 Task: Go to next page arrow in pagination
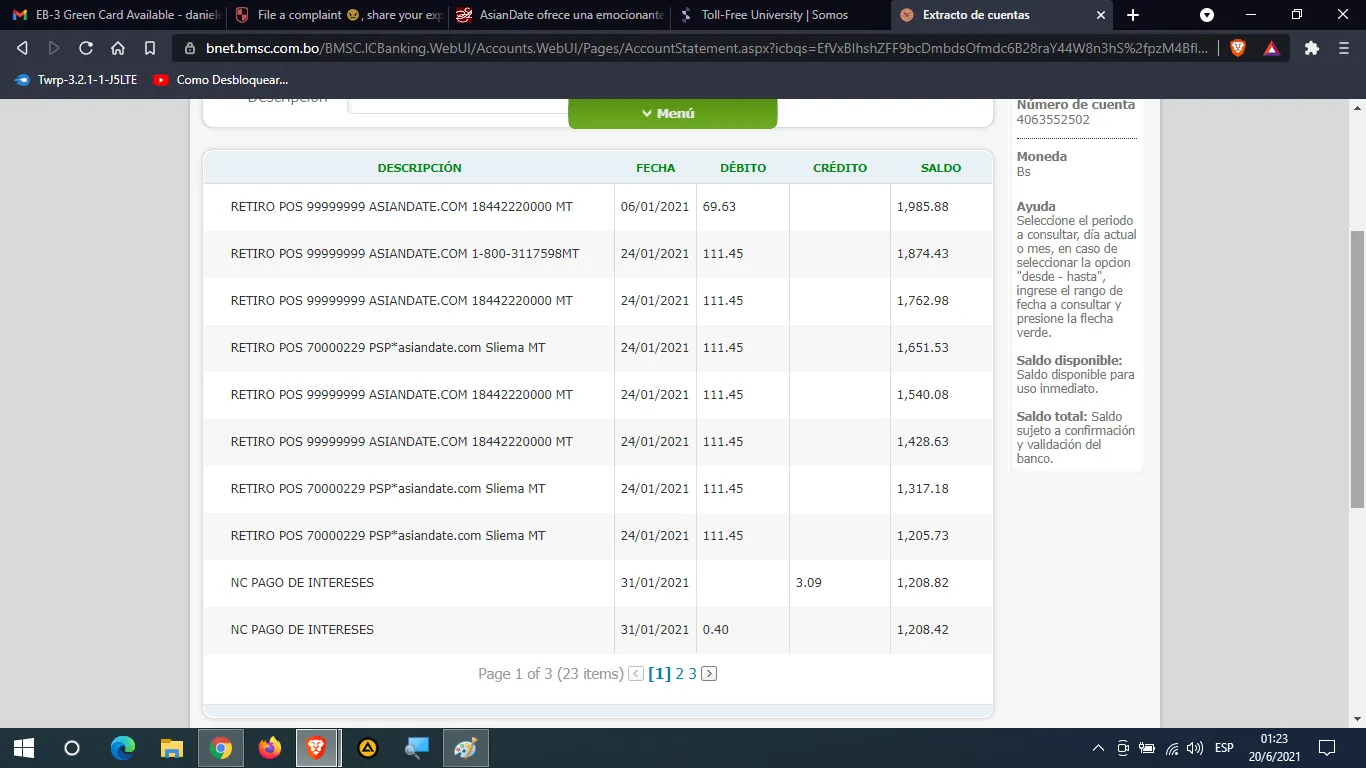point(709,674)
